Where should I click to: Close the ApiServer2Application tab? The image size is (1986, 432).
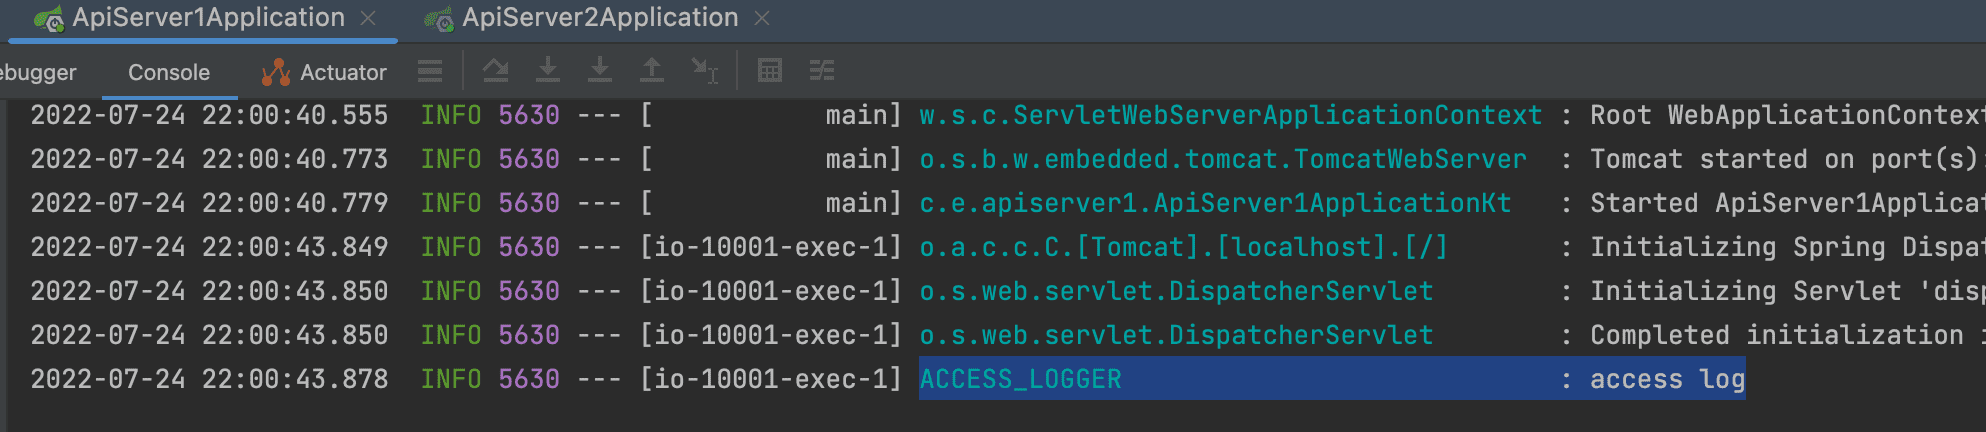point(762,18)
